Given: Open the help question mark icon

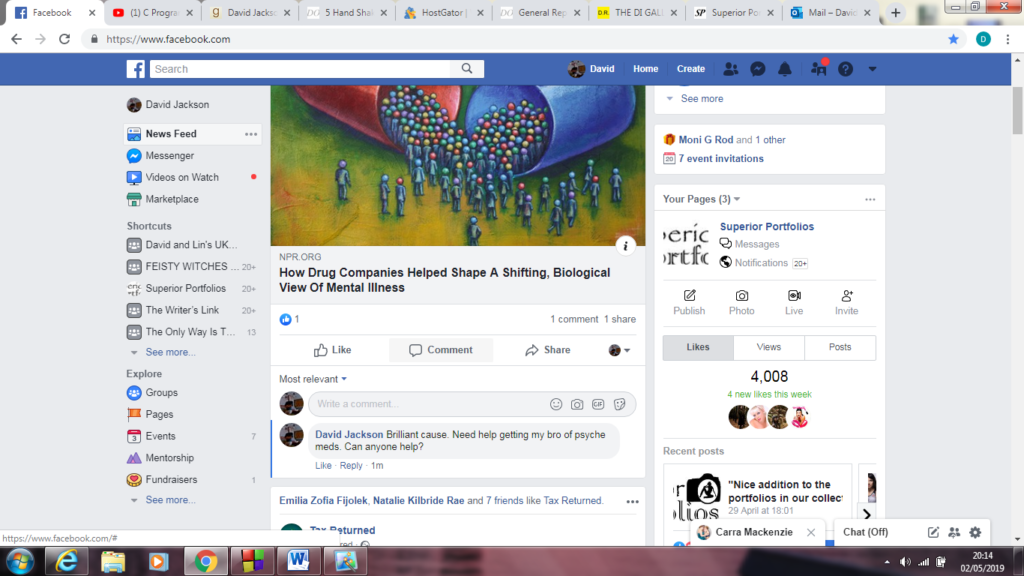Looking at the screenshot, I should (846, 69).
